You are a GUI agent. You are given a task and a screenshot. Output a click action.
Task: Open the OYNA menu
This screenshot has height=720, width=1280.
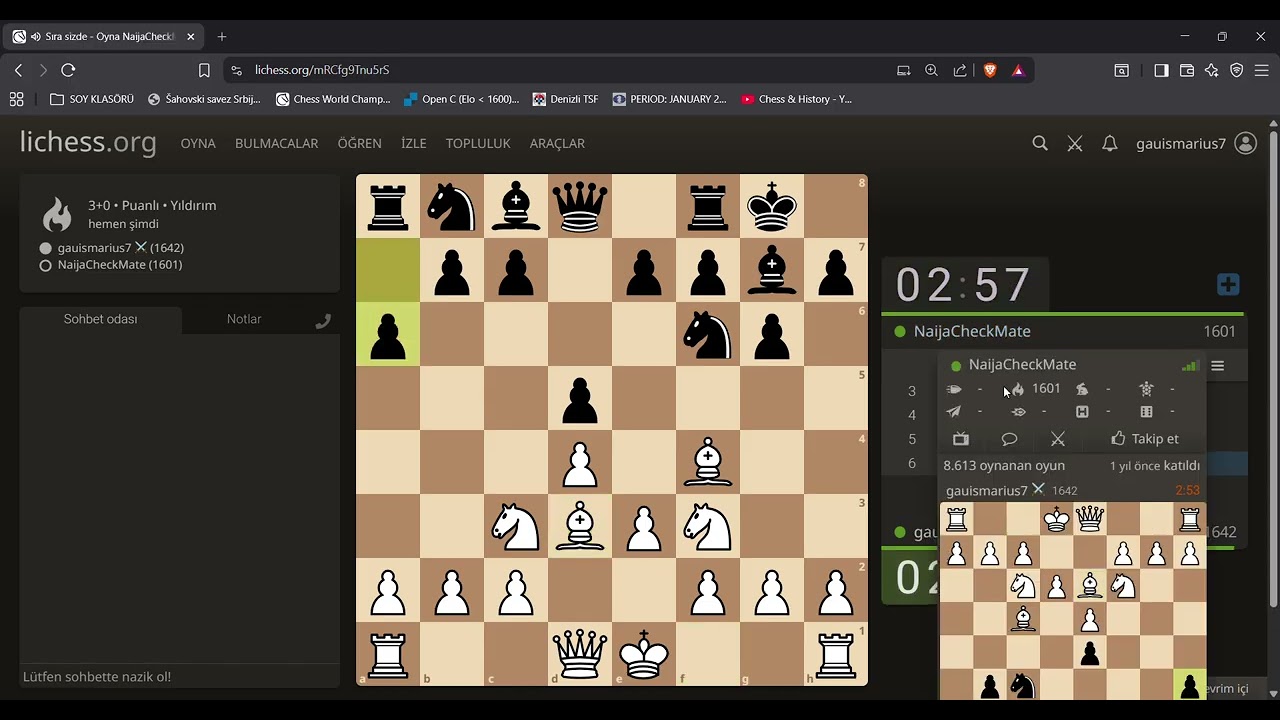click(198, 143)
